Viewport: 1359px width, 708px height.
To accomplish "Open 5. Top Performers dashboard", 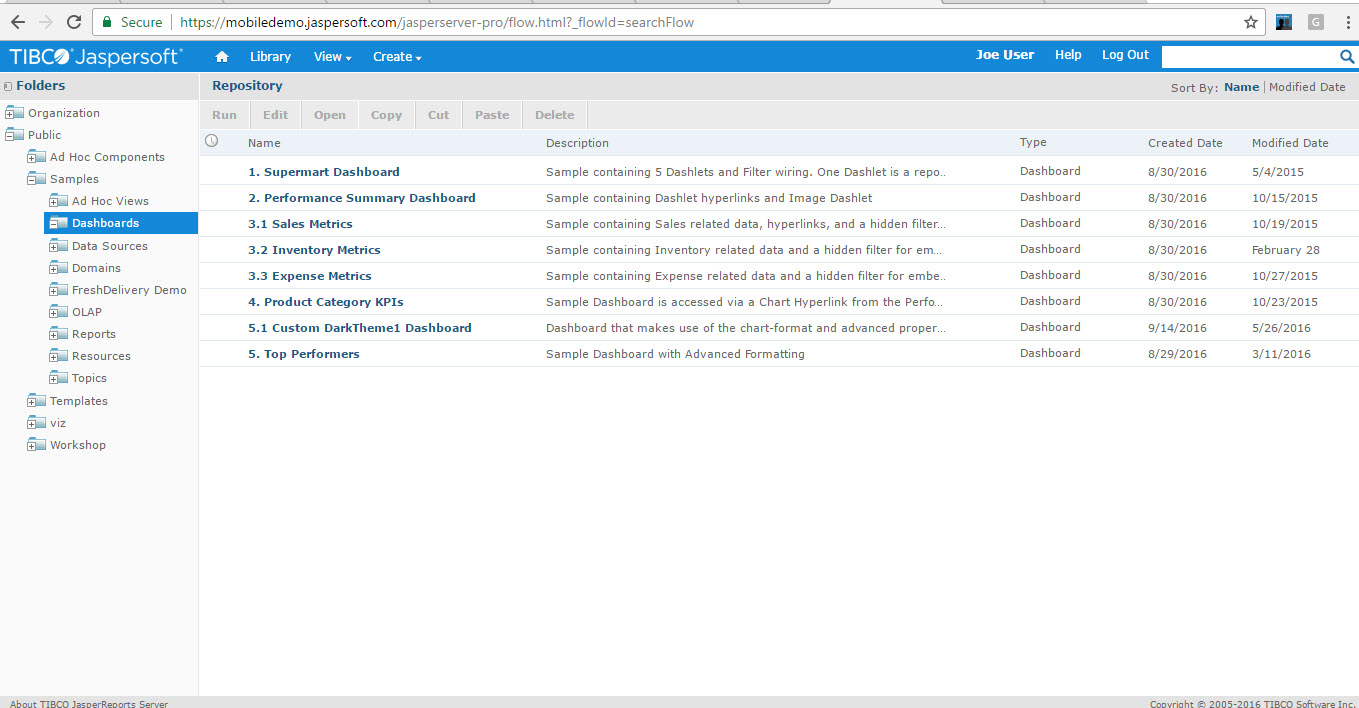I will tap(304, 354).
